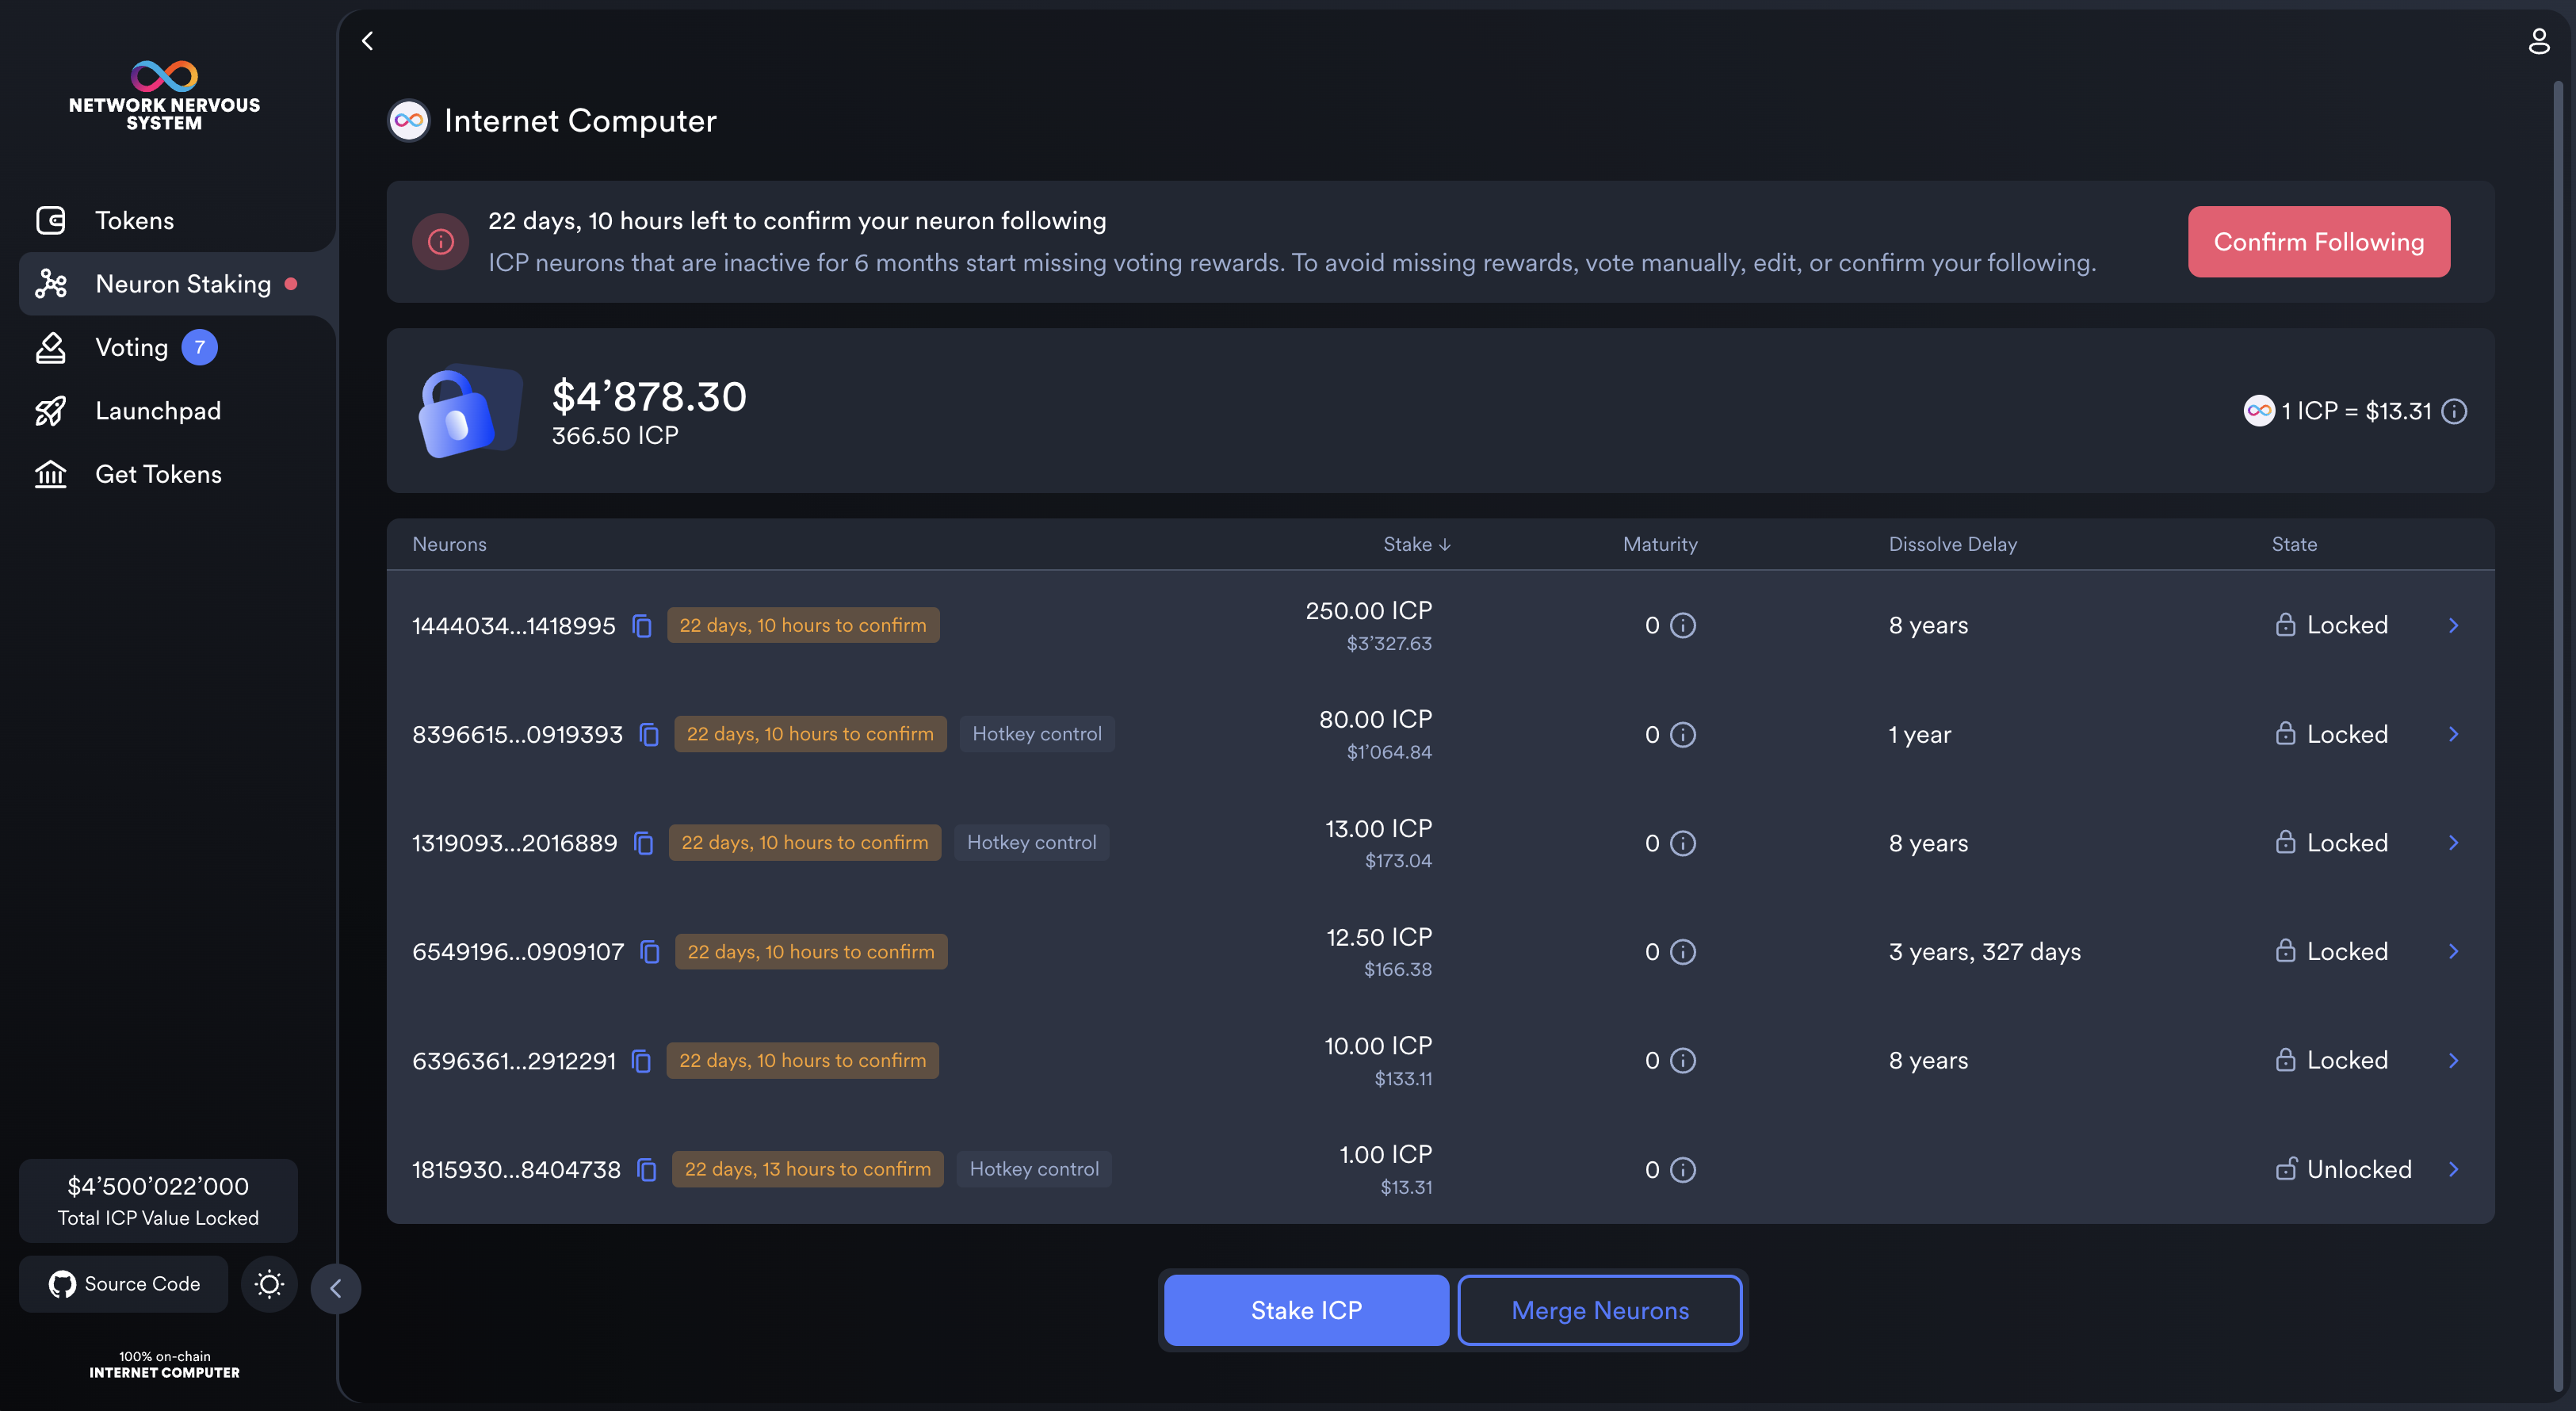Click the $3'327.63 stake value

1389,644
